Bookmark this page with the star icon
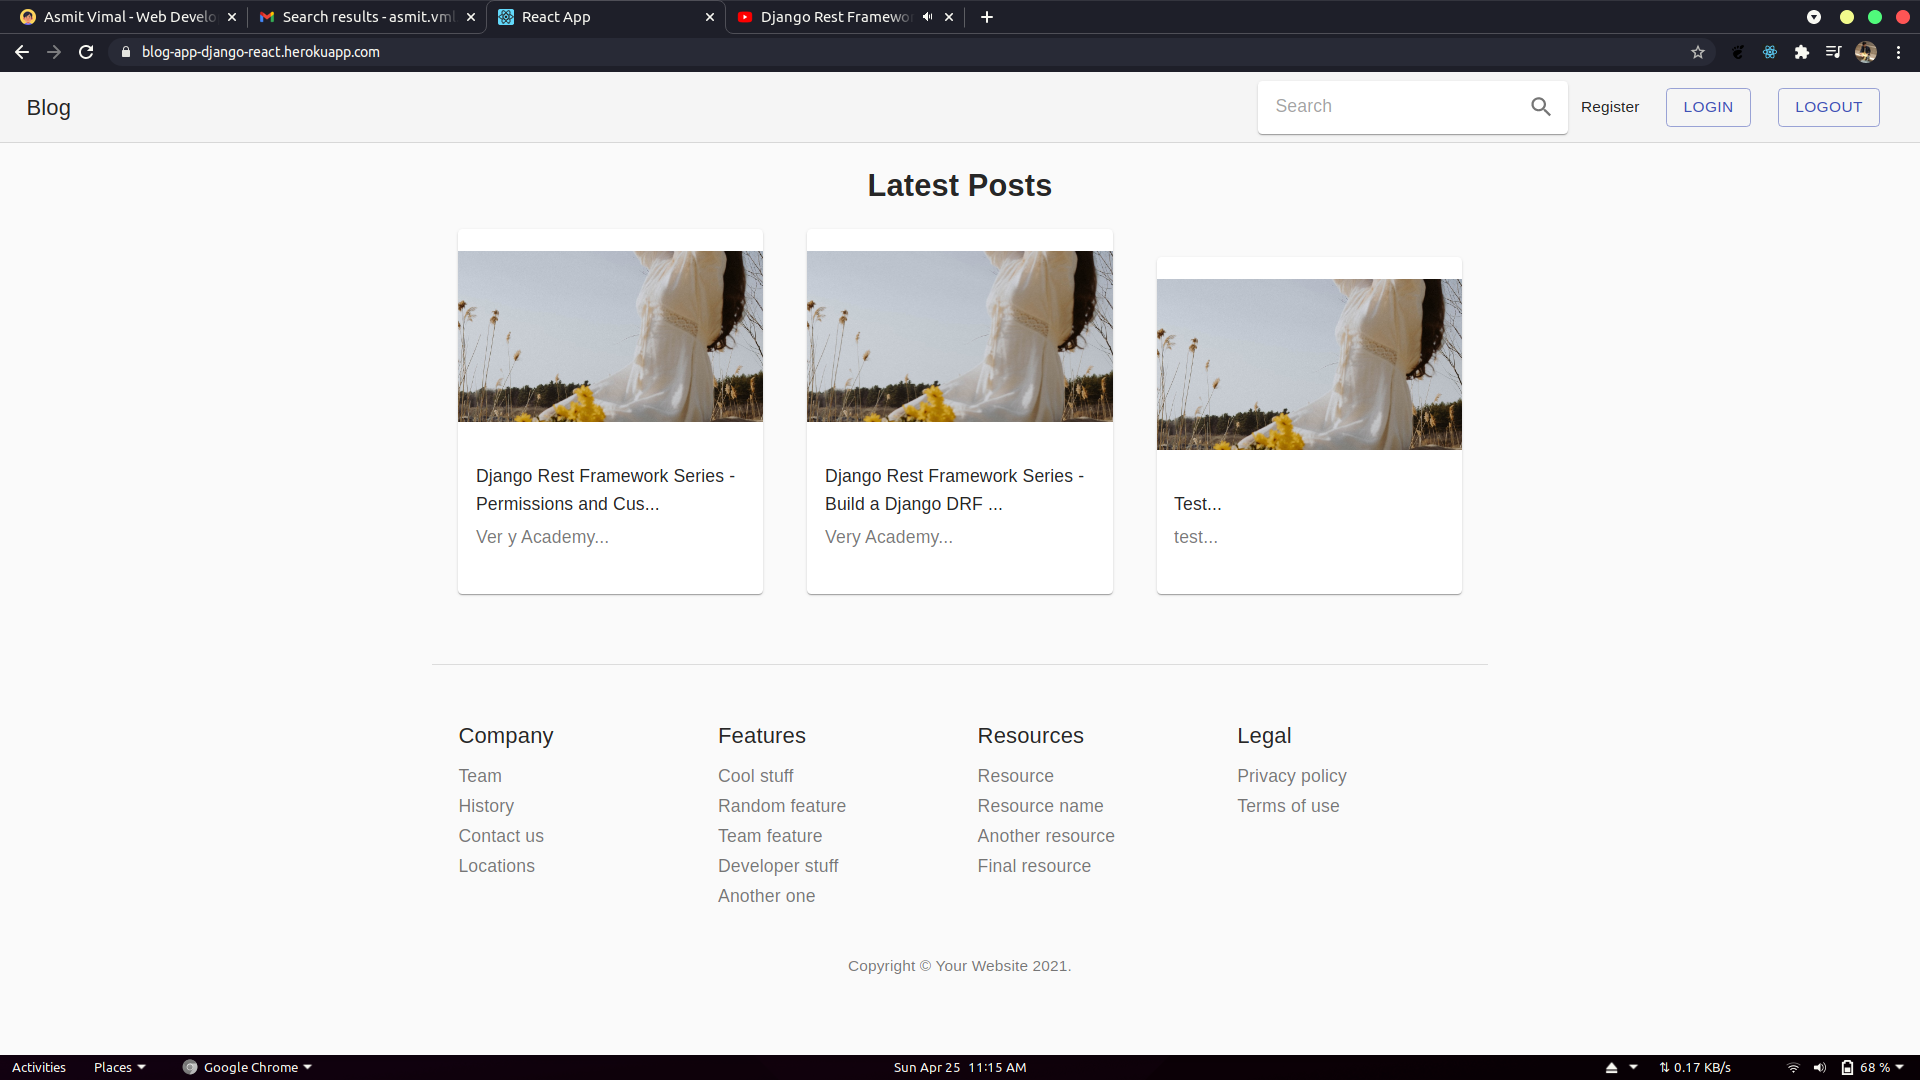The height and width of the screenshot is (1080, 1920). 1698,52
